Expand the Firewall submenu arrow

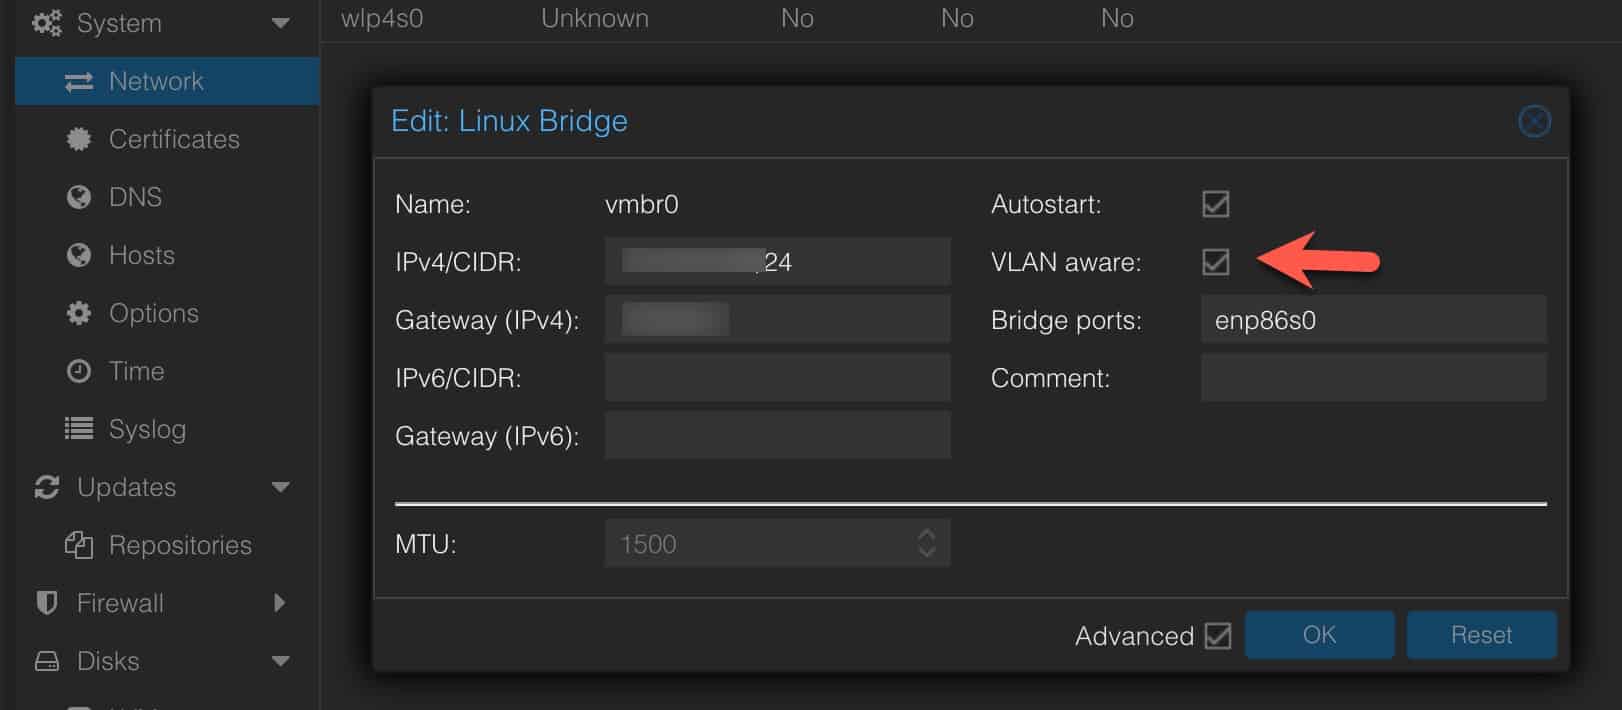click(x=279, y=603)
